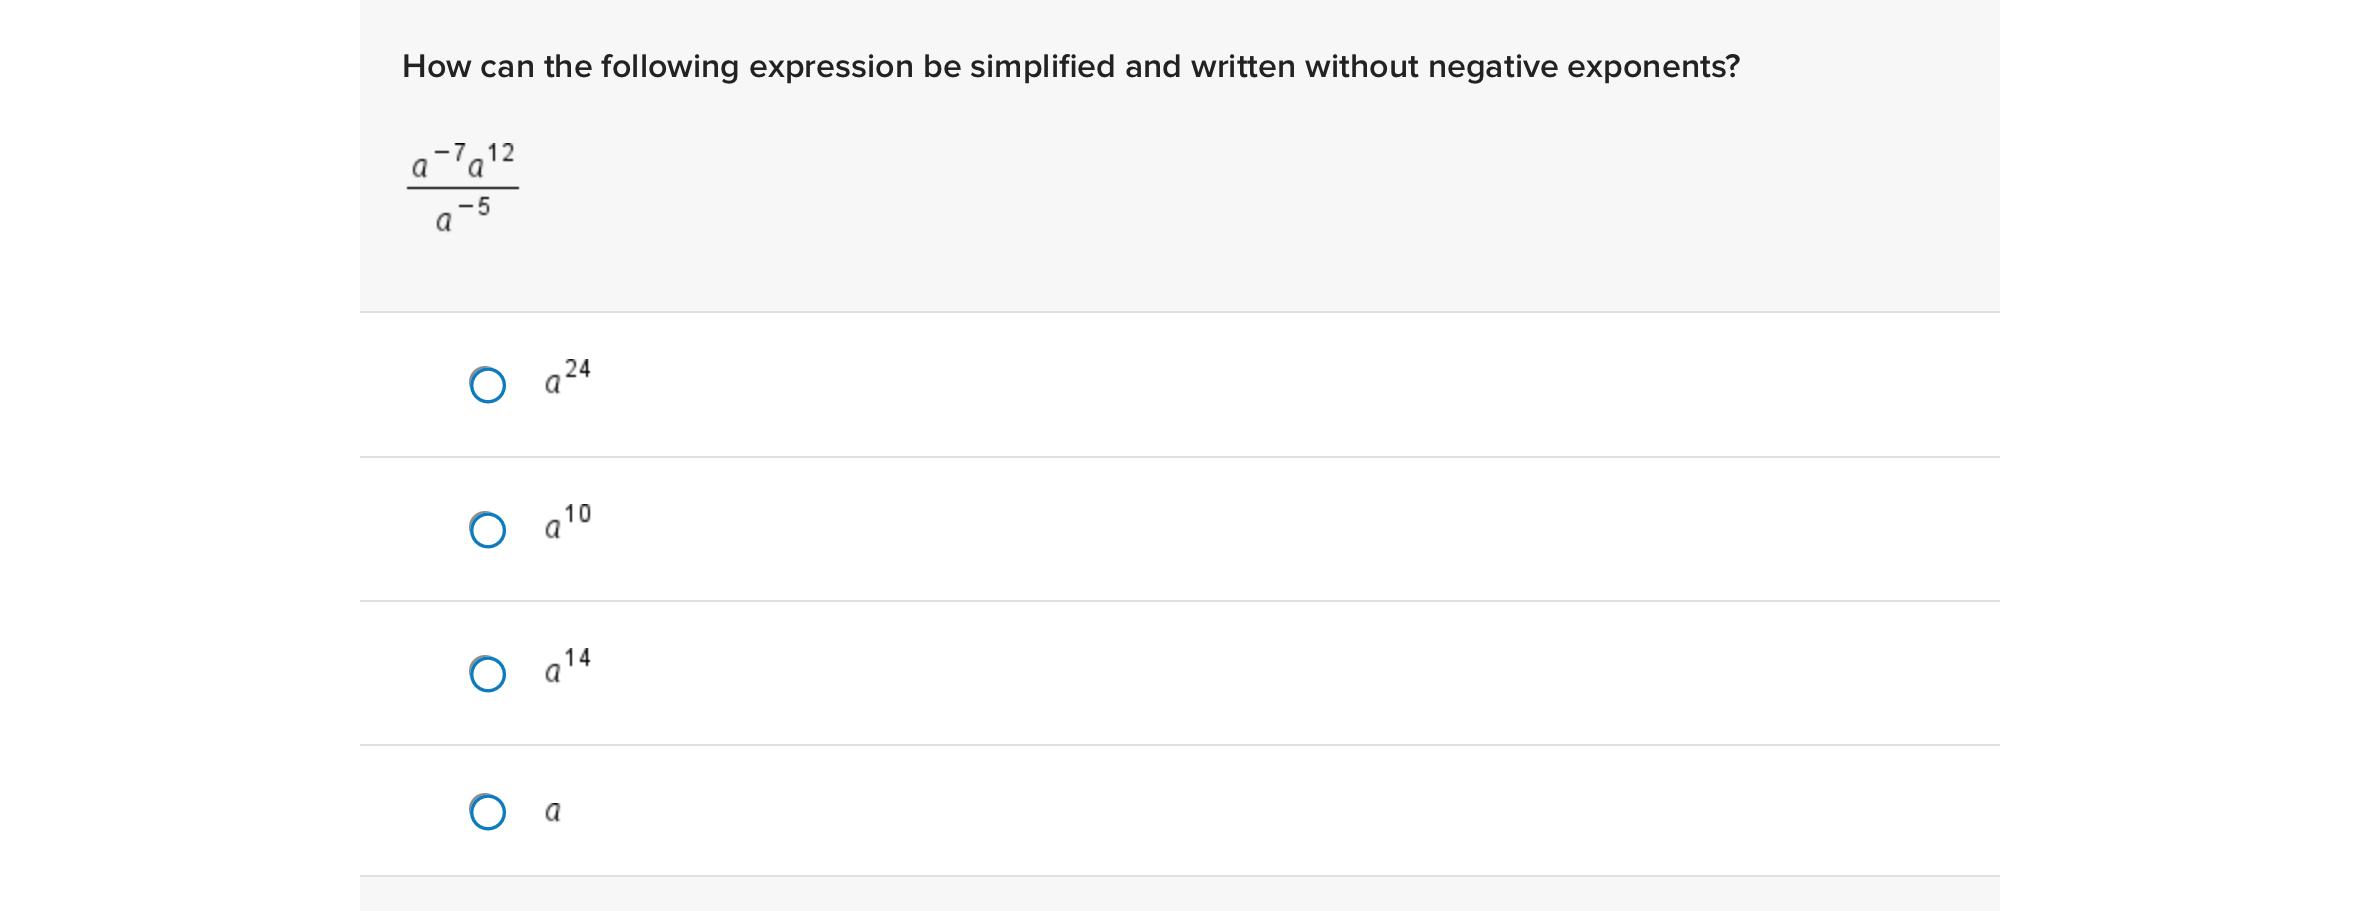This screenshot has width=2360, height=911.
Task: Select the radio button for answer a10
Action: pyautogui.click(x=486, y=528)
